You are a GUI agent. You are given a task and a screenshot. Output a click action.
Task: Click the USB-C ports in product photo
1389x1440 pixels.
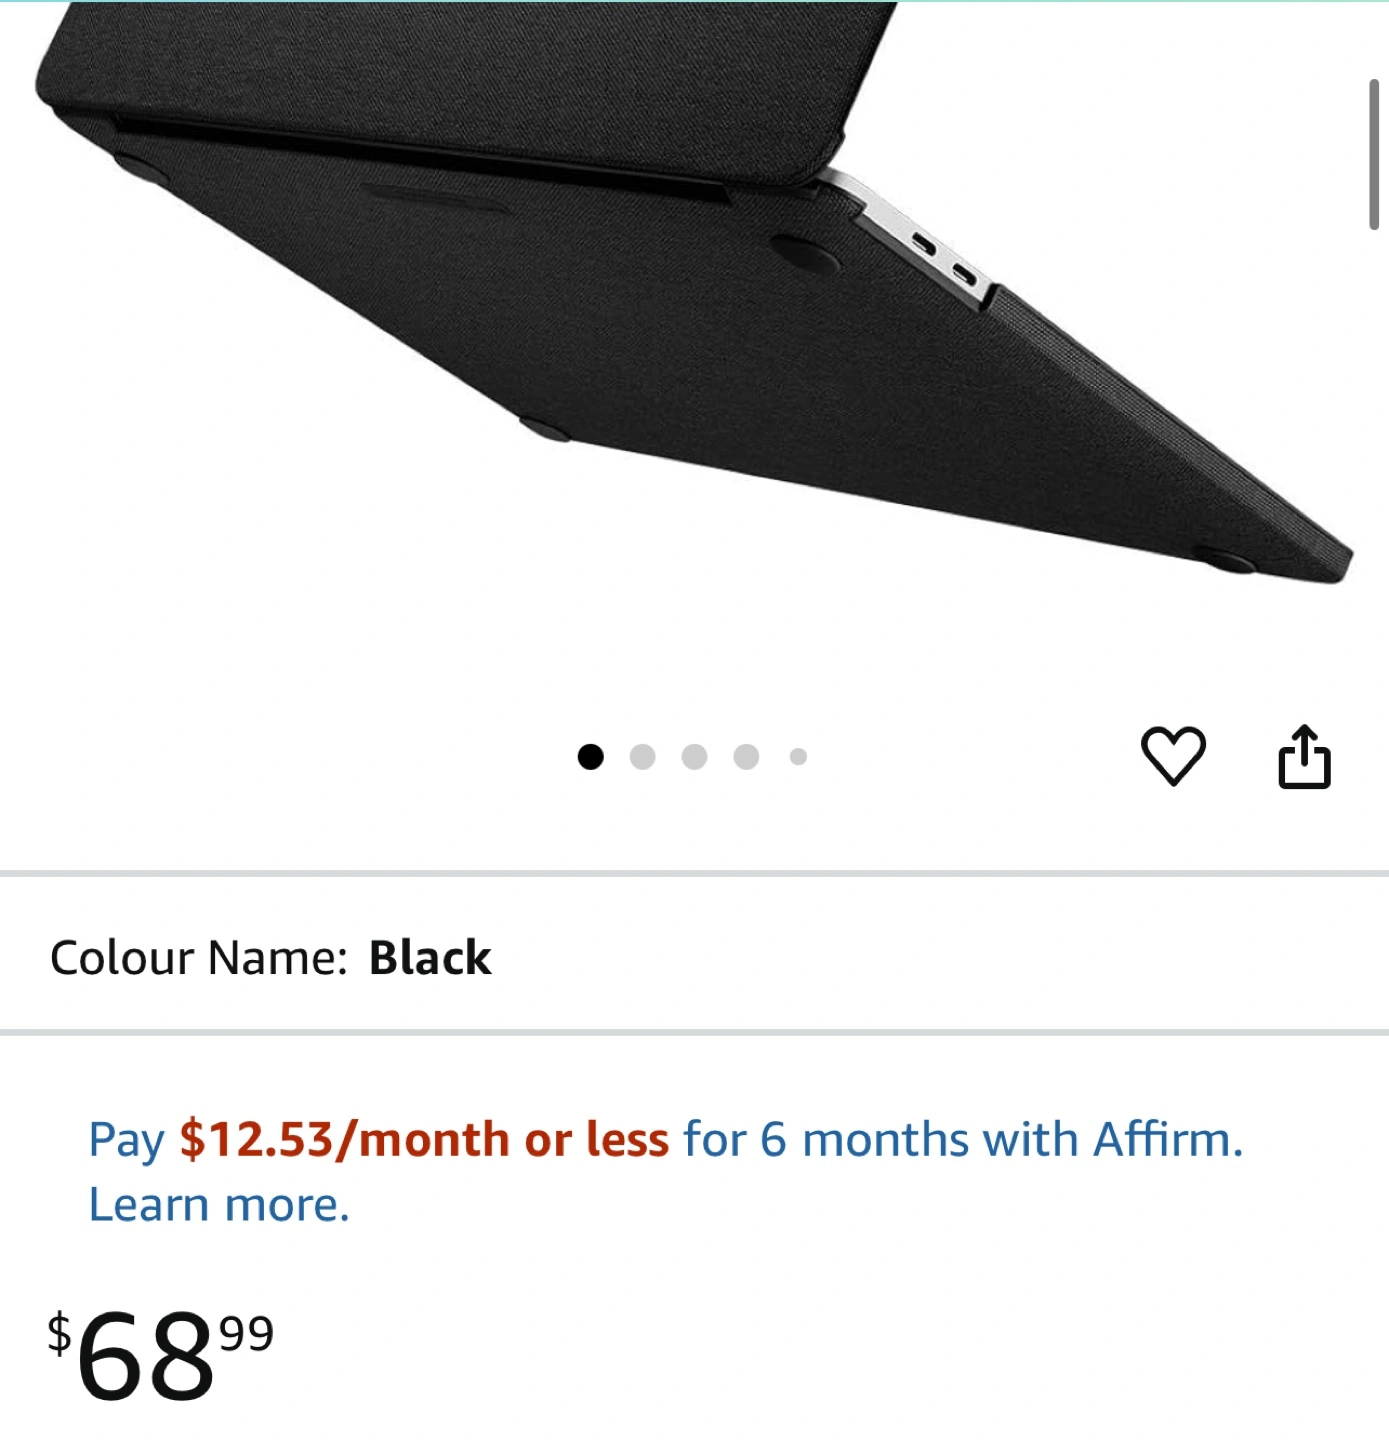[x=944, y=258]
